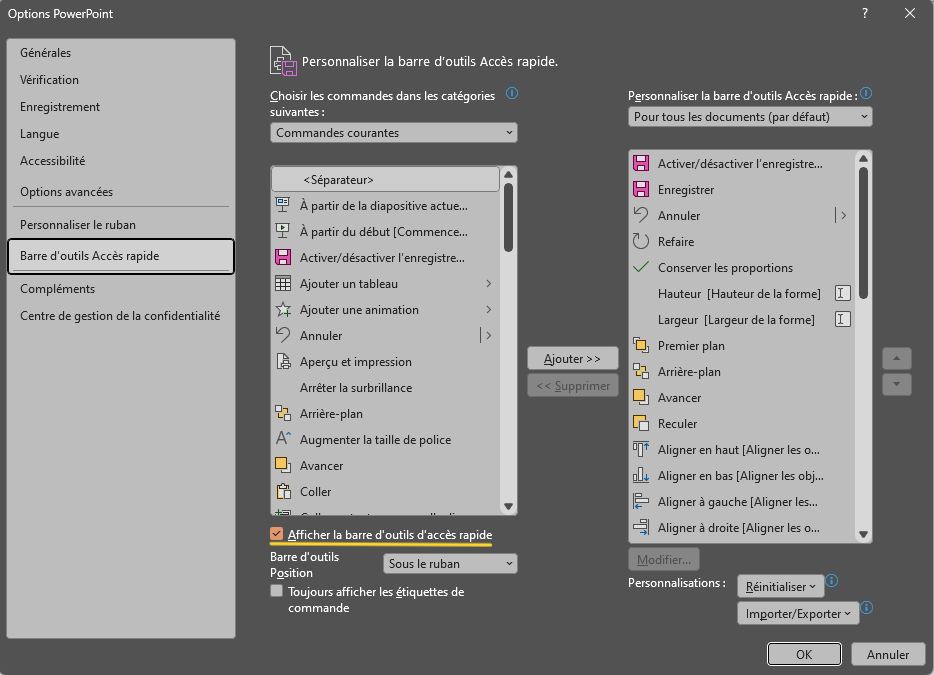Click the info icon next to 'Choisir les commandes'
934x675 pixels.
[x=512, y=93]
